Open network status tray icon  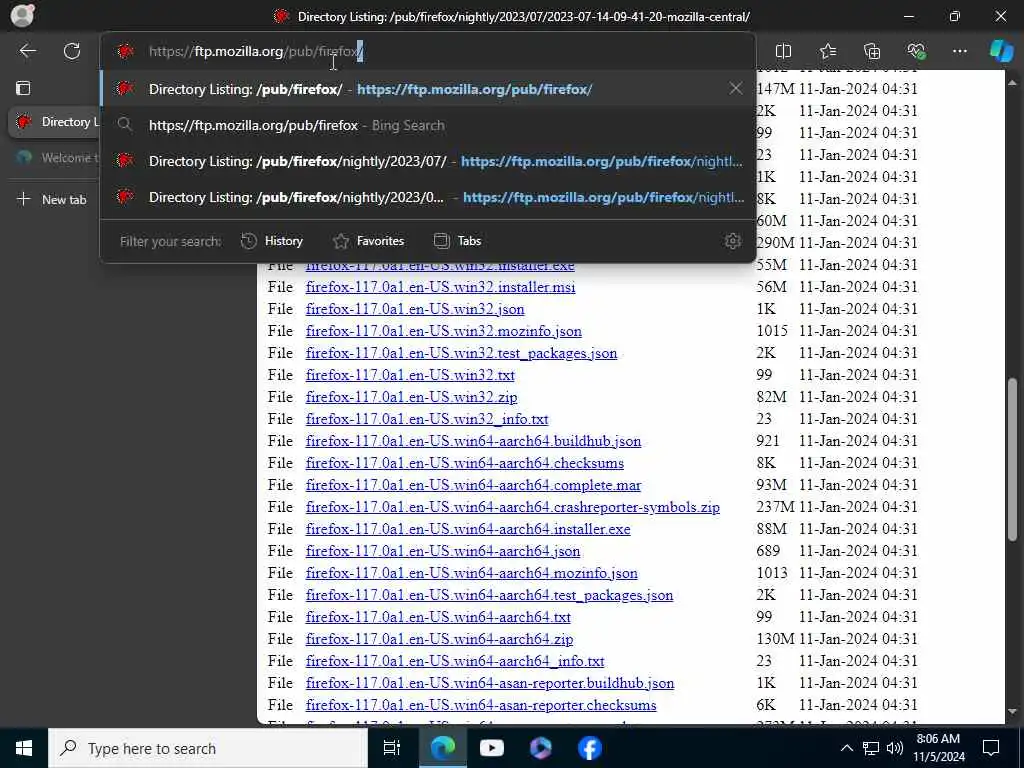[871, 748]
